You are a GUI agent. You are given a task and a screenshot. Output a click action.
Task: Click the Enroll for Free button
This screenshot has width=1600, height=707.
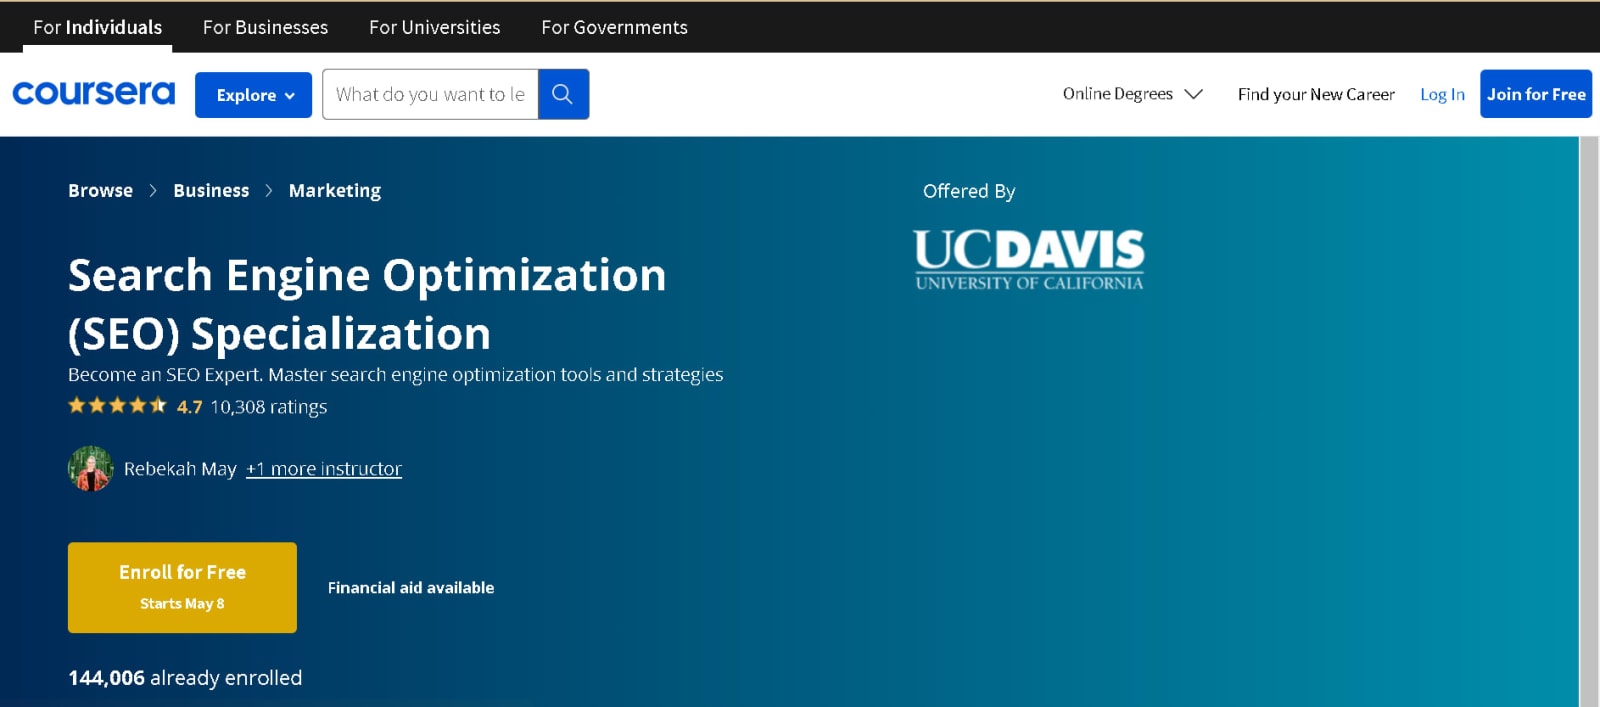pos(182,587)
